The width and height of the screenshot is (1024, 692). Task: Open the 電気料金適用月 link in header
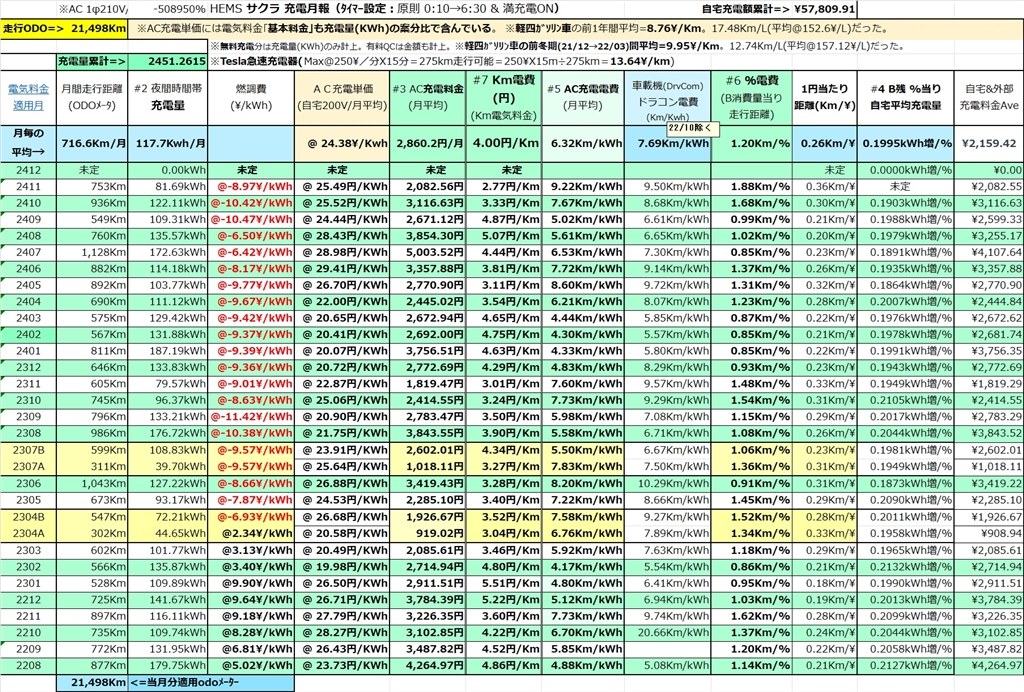(x=28, y=97)
